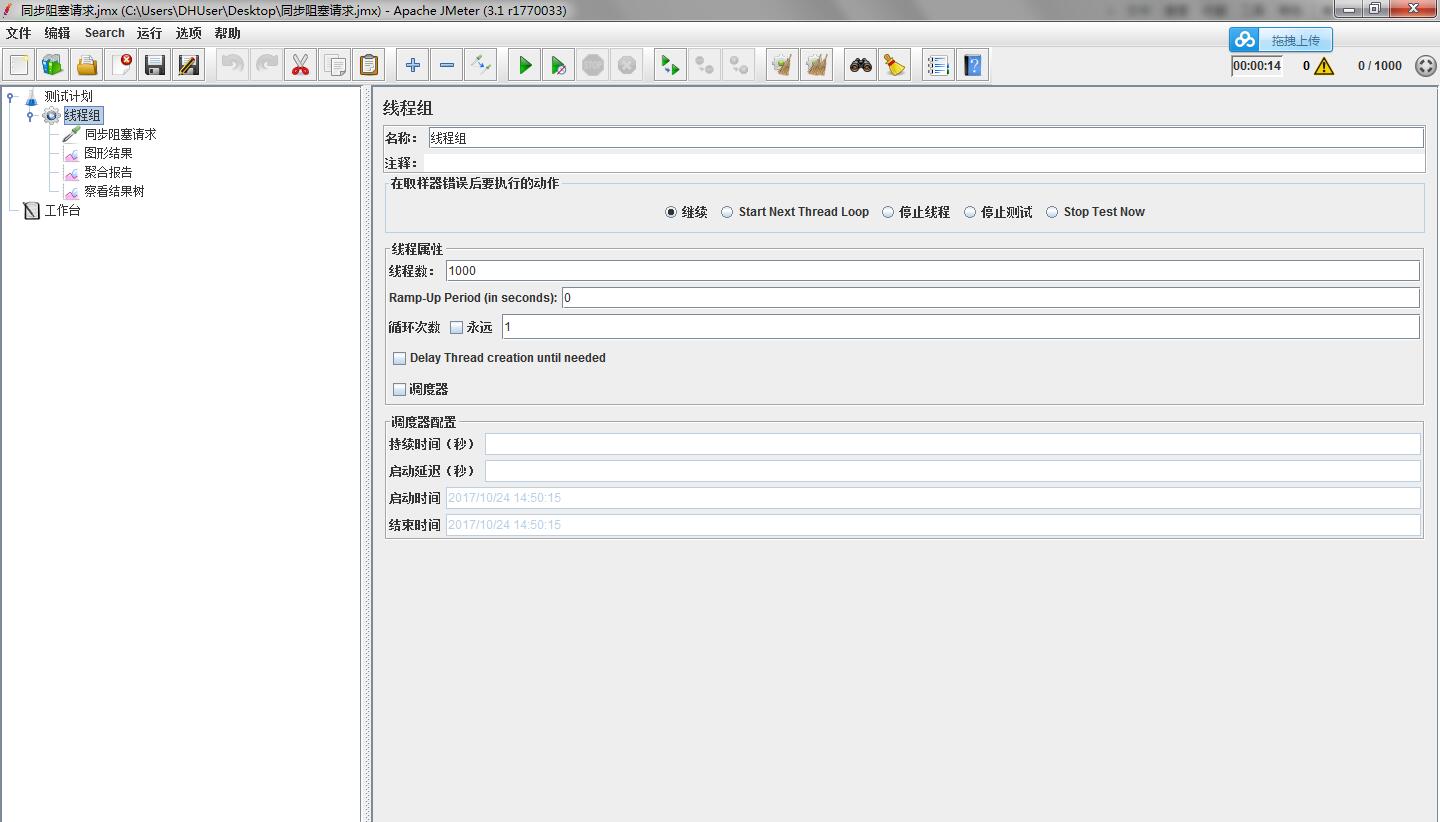The height and width of the screenshot is (822, 1440).
Task: Click Start no pauses icon
Action: point(559,65)
